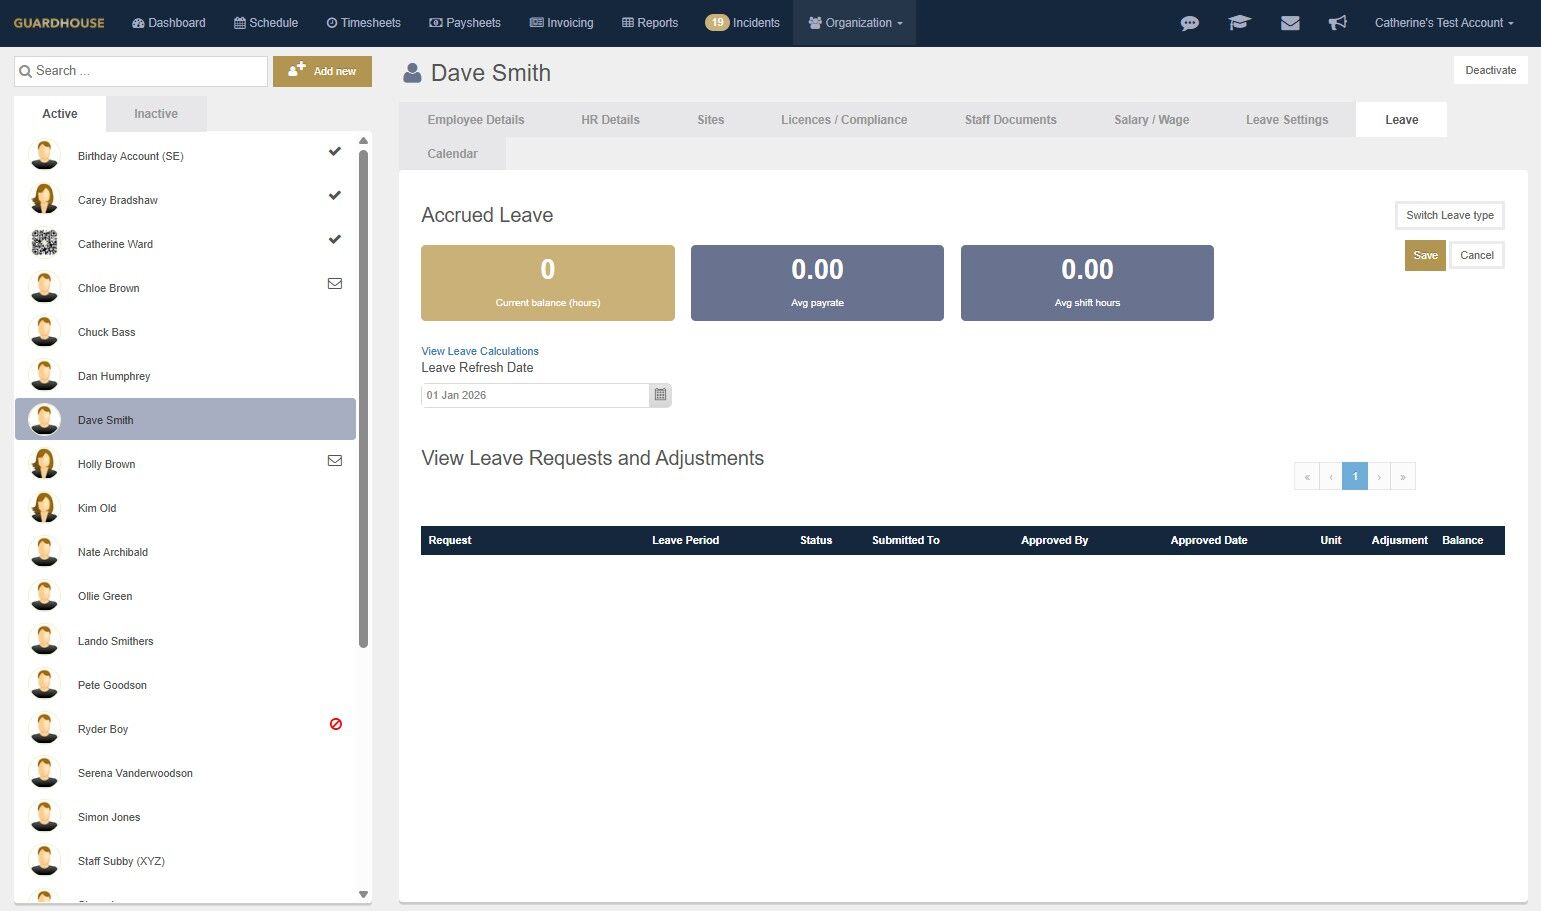Open View Leave Calculations link
Image resolution: width=1541 pixels, height=911 pixels.
[x=480, y=351]
